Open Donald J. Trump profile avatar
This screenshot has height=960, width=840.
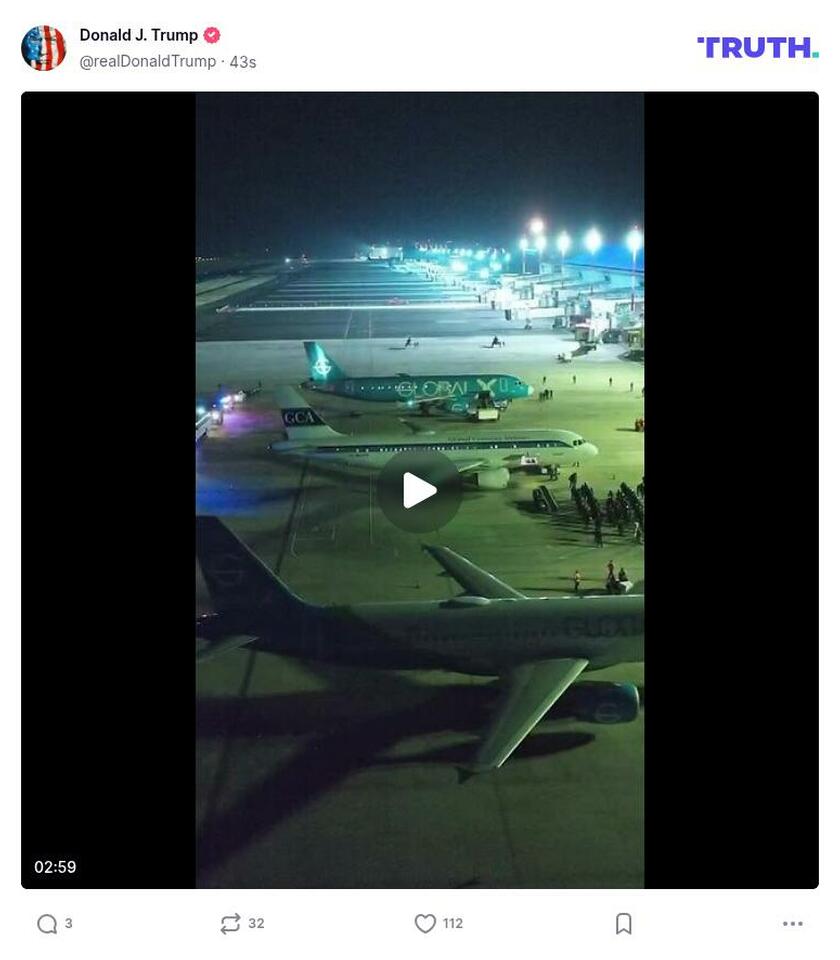point(43,48)
